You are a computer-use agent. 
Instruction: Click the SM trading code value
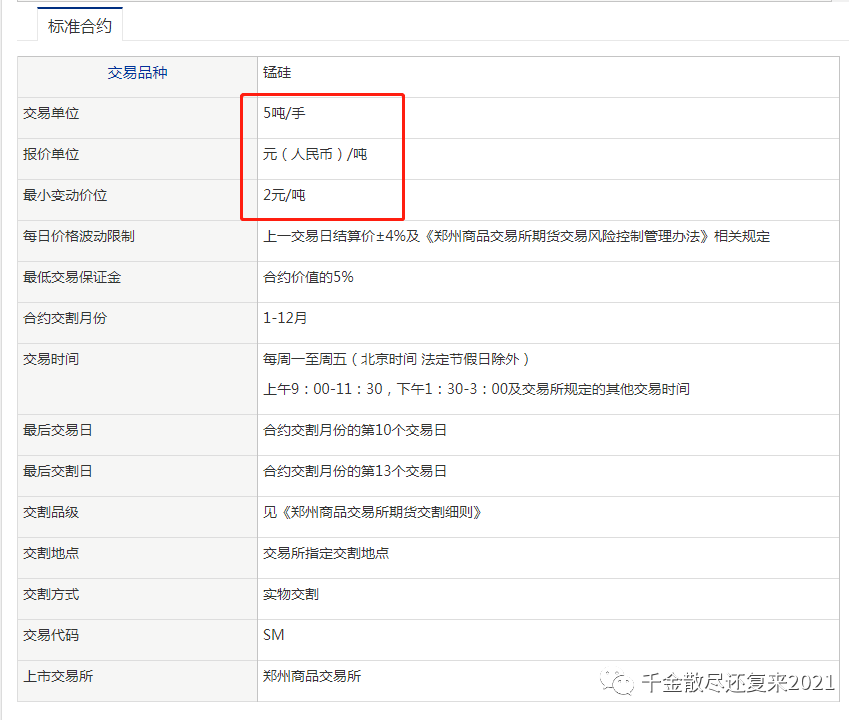[274, 635]
